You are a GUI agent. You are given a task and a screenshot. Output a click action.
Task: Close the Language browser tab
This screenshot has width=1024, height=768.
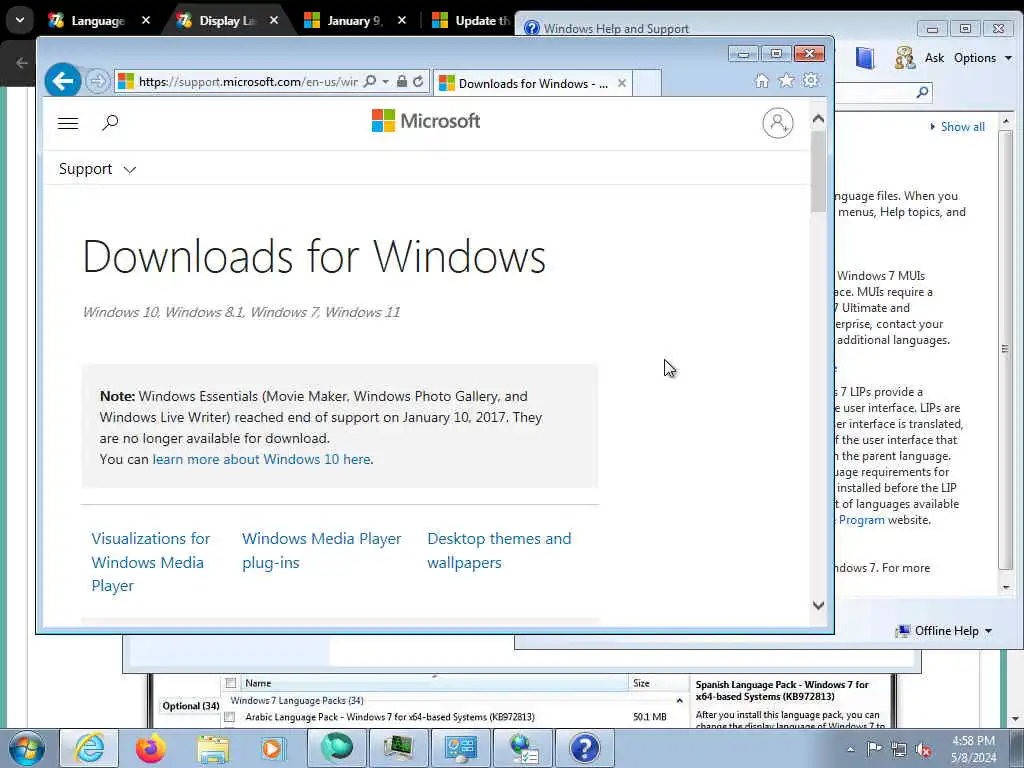coord(146,20)
